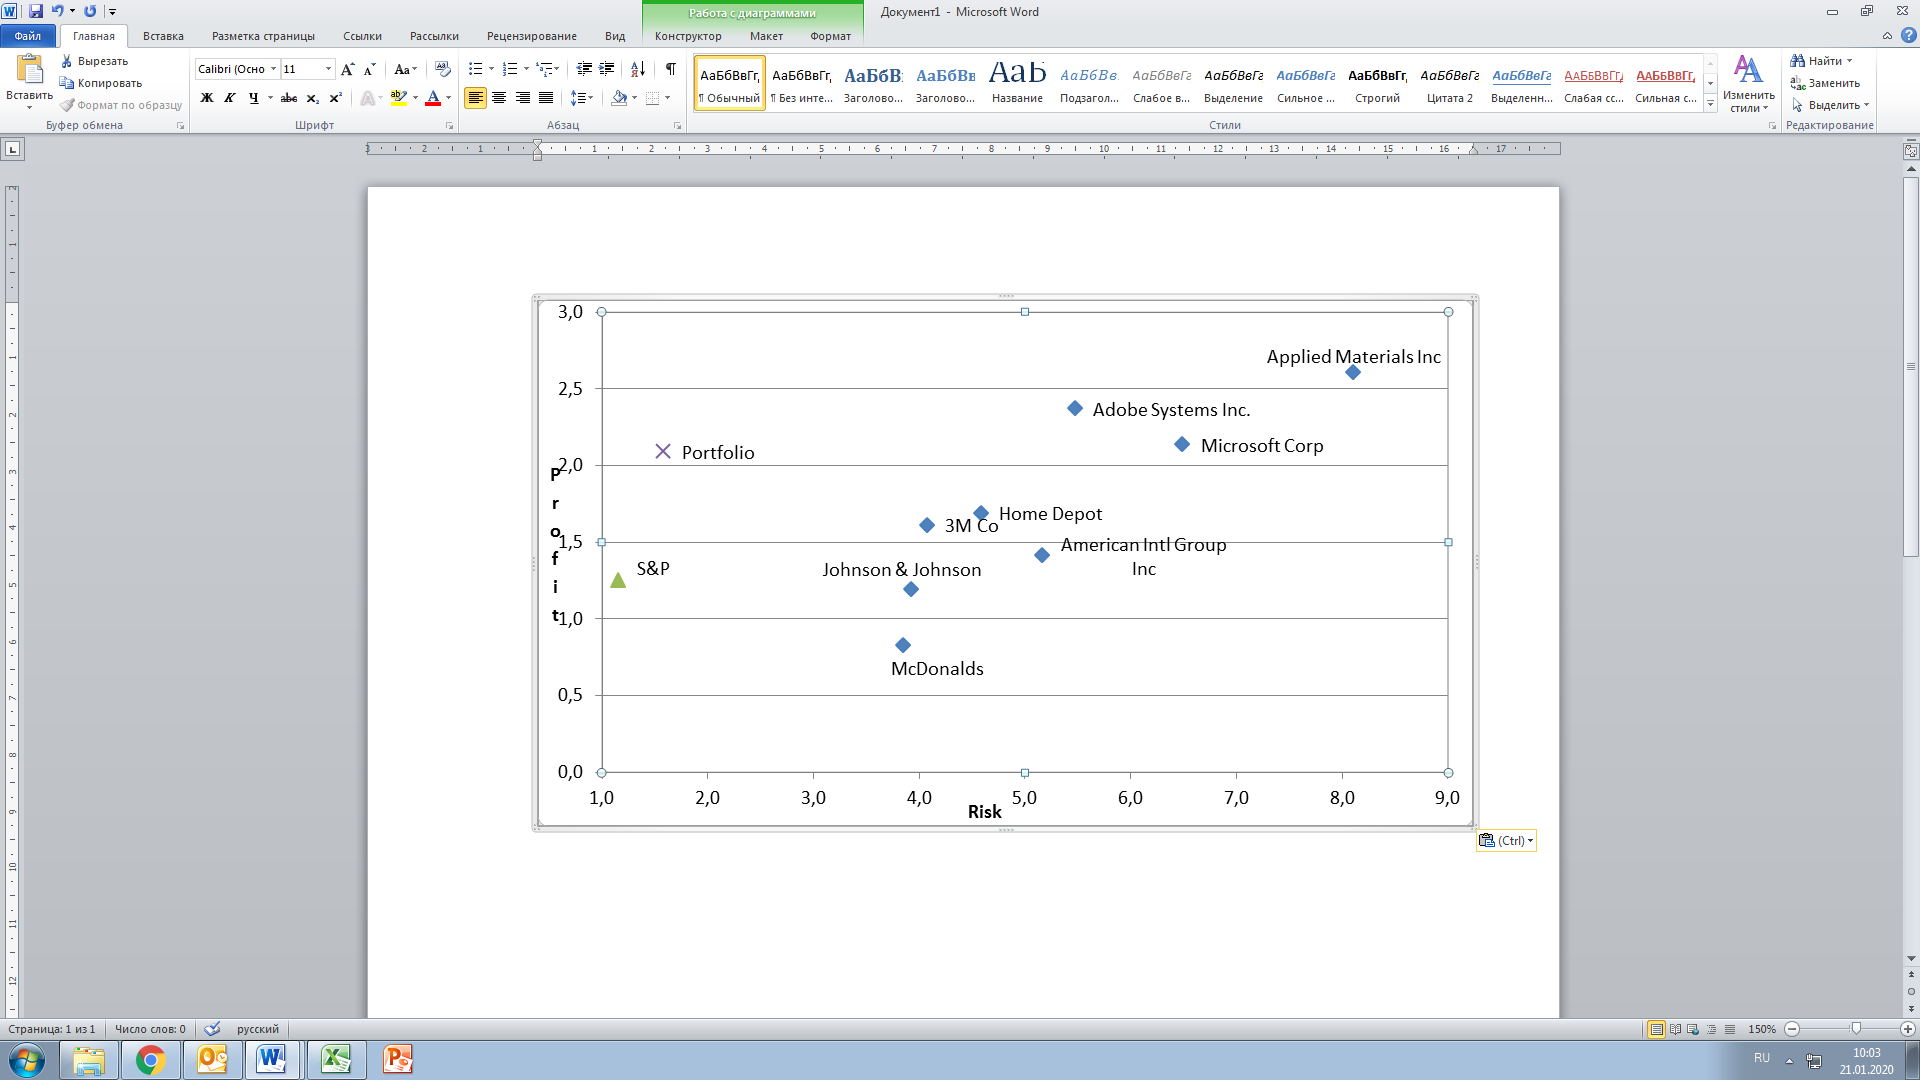Apply the Название style
The width and height of the screenshot is (1920, 1080).
click(x=1017, y=83)
